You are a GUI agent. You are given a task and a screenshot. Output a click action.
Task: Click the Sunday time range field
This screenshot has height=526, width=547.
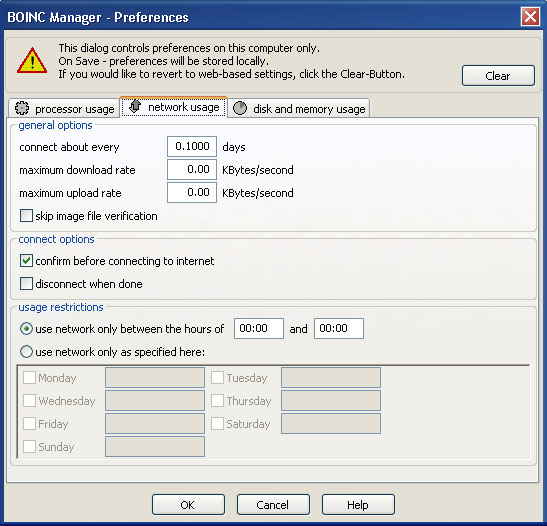pos(155,446)
